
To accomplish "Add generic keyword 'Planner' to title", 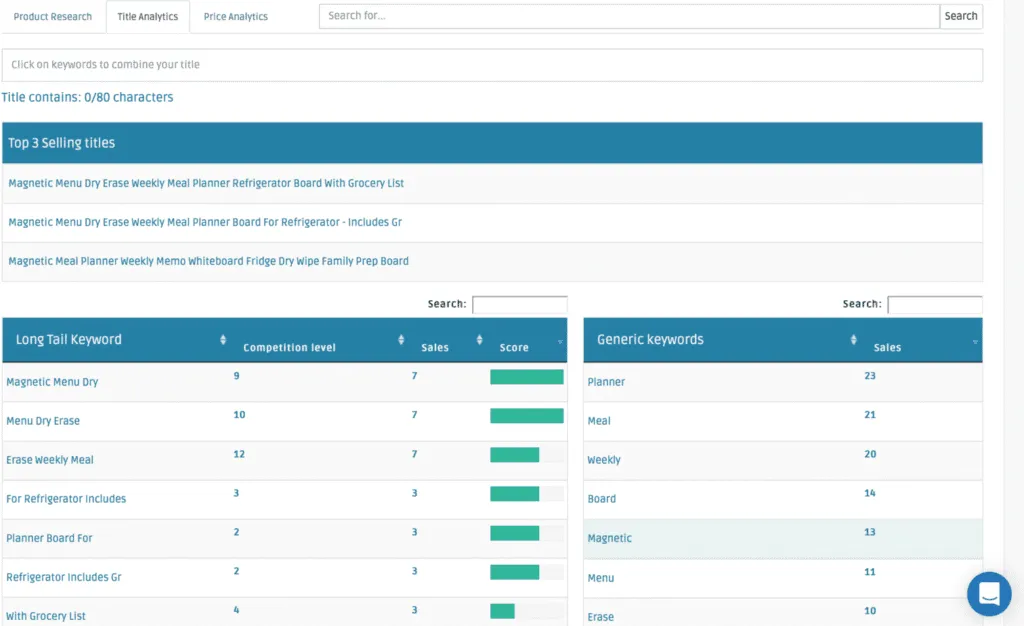I will [606, 382].
